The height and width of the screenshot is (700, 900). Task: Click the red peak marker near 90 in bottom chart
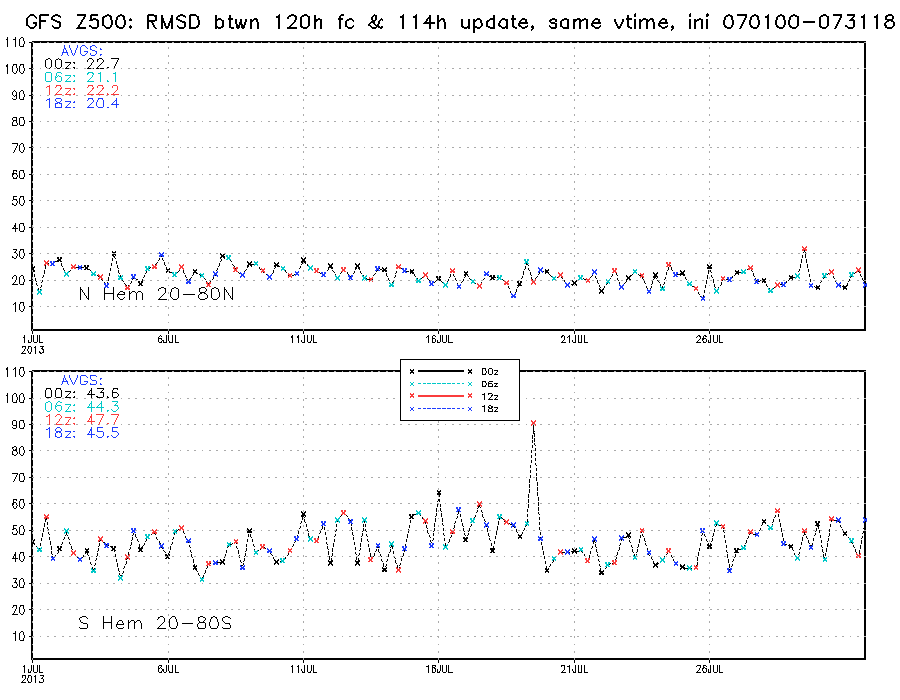[x=534, y=423]
